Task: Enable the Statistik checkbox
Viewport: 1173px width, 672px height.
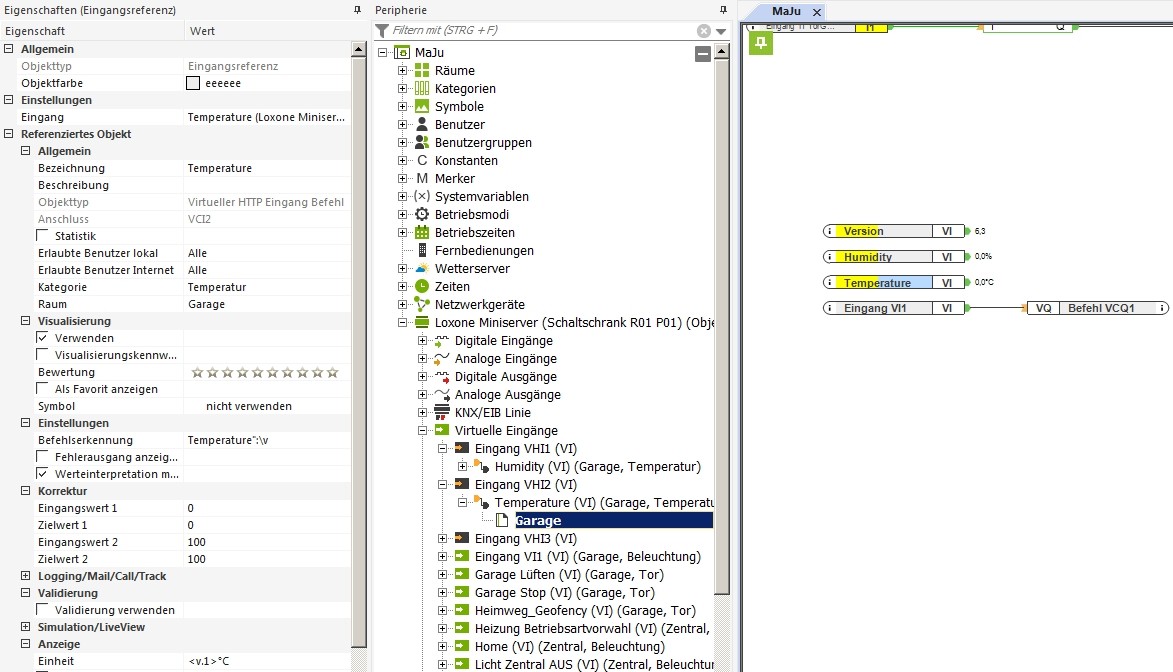Action: tap(43, 236)
